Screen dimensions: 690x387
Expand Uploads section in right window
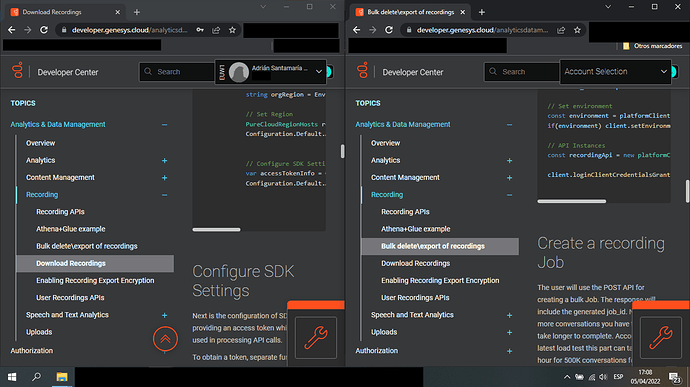[509, 332]
